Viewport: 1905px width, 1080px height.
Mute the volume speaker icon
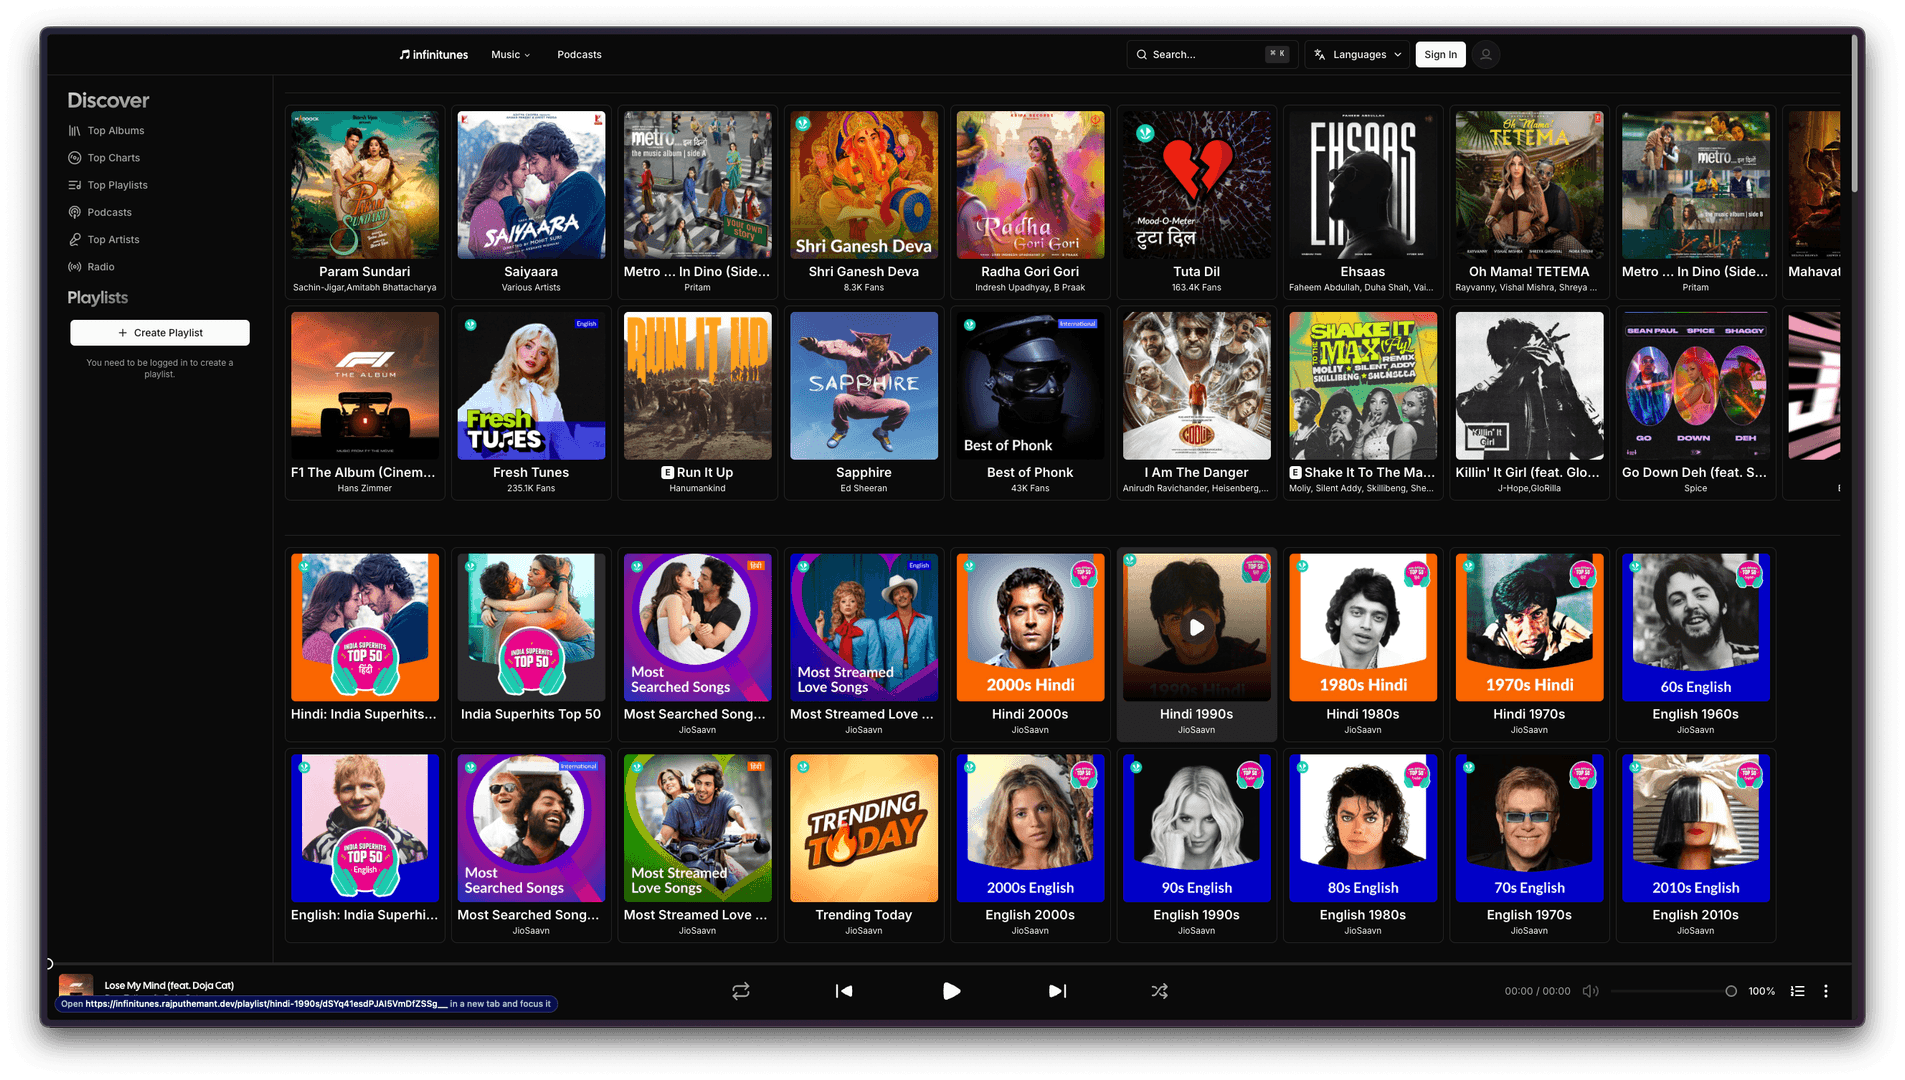point(1590,991)
